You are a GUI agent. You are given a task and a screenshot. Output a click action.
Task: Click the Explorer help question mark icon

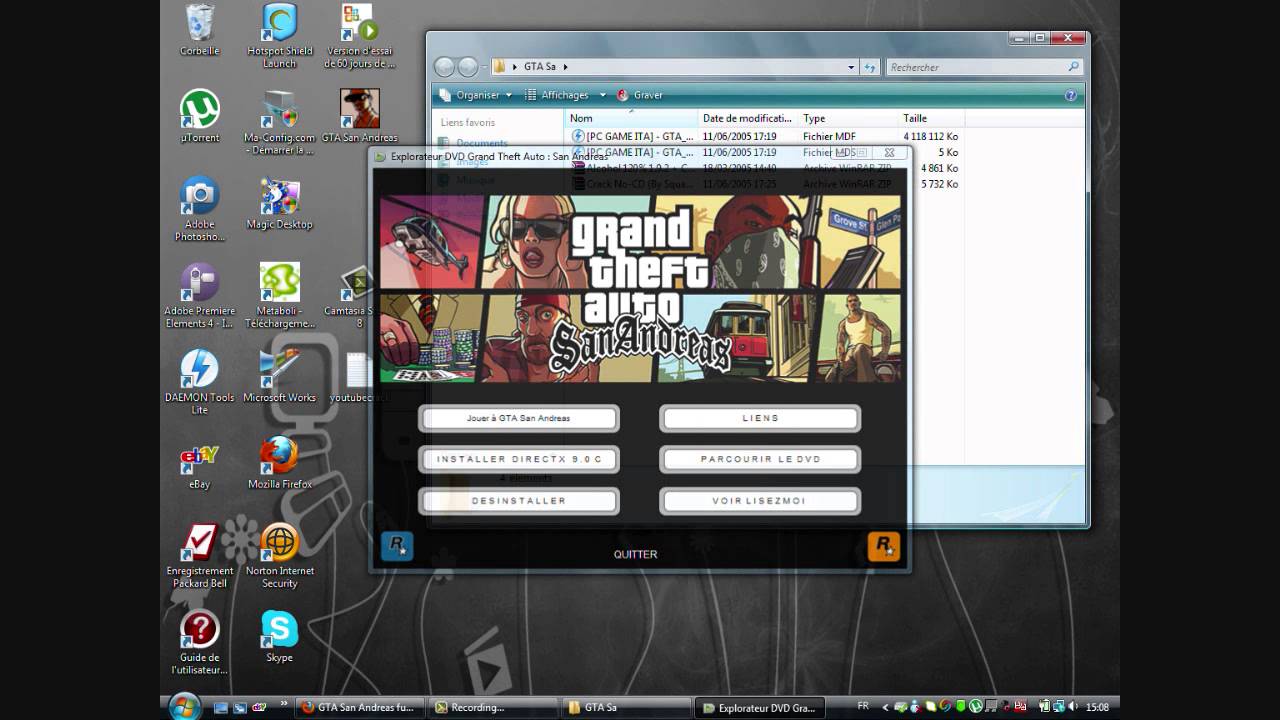pyautogui.click(x=1071, y=95)
